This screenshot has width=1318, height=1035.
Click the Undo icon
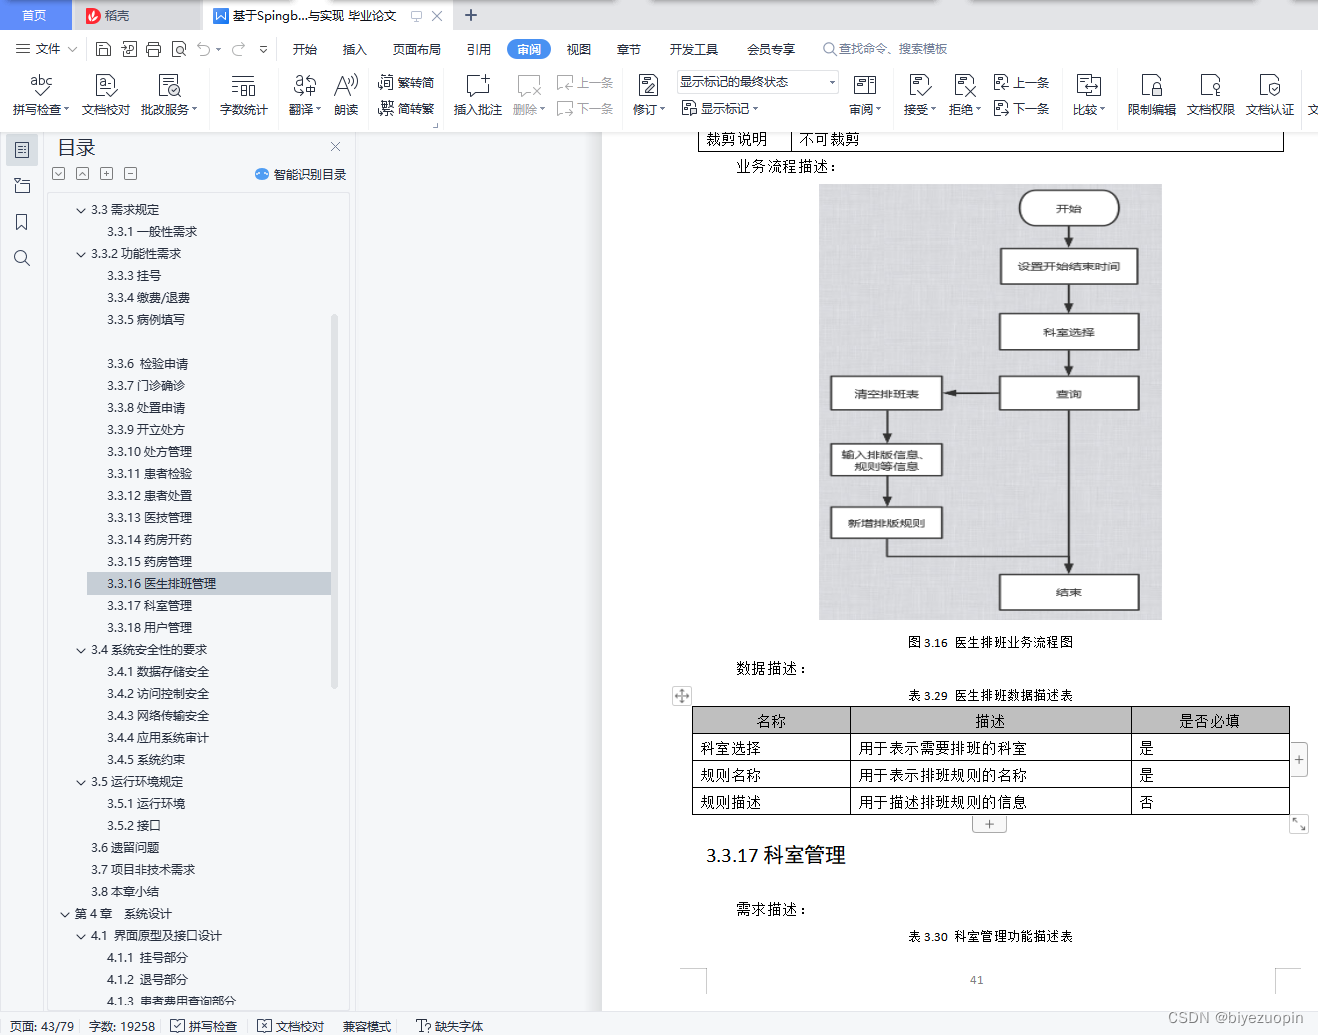[x=204, y=48]
